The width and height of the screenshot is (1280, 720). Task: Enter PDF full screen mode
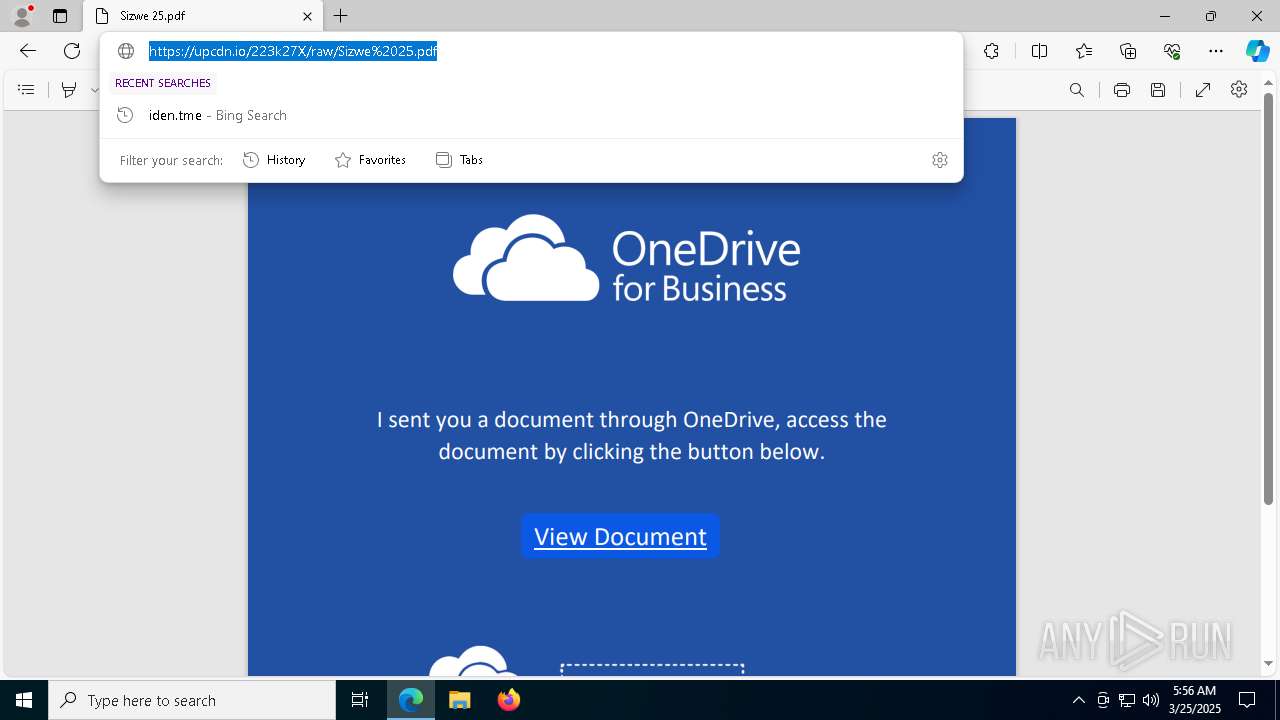click(1203, 90)
